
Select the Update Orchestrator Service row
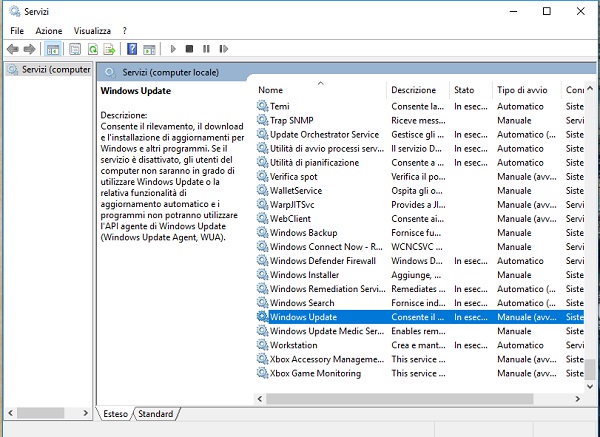420,134
